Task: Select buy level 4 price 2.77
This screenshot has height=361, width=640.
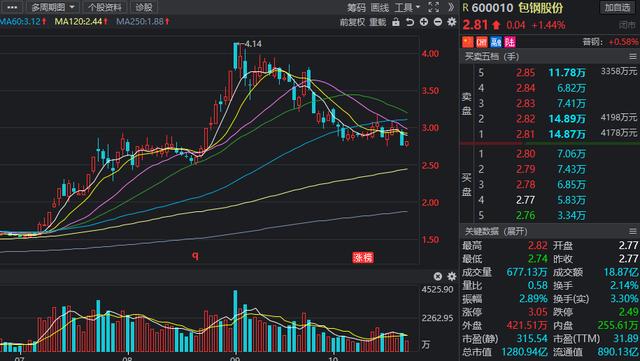Action: coord(525,200)
